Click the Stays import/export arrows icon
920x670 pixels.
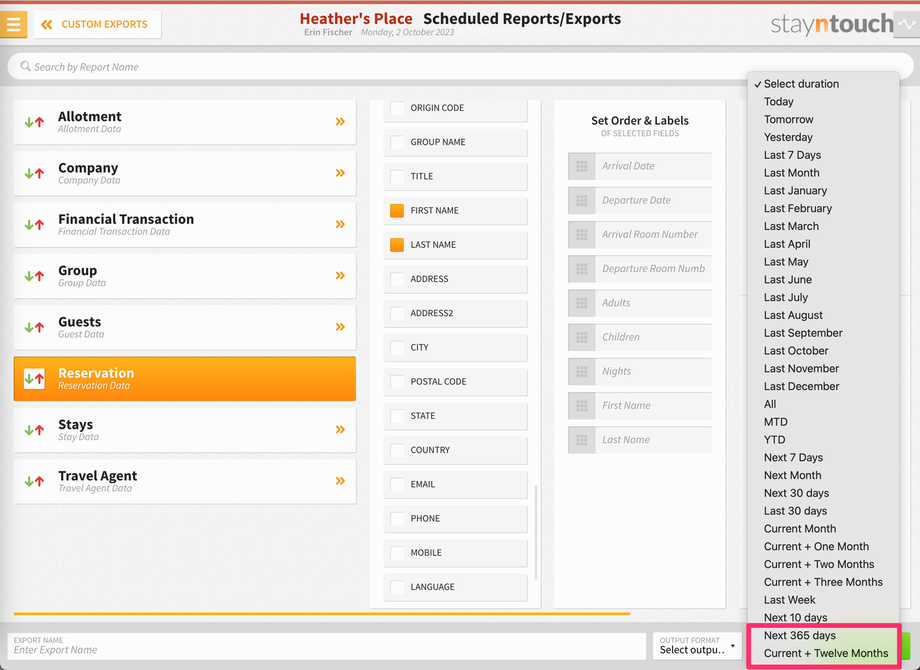(34, 429)
